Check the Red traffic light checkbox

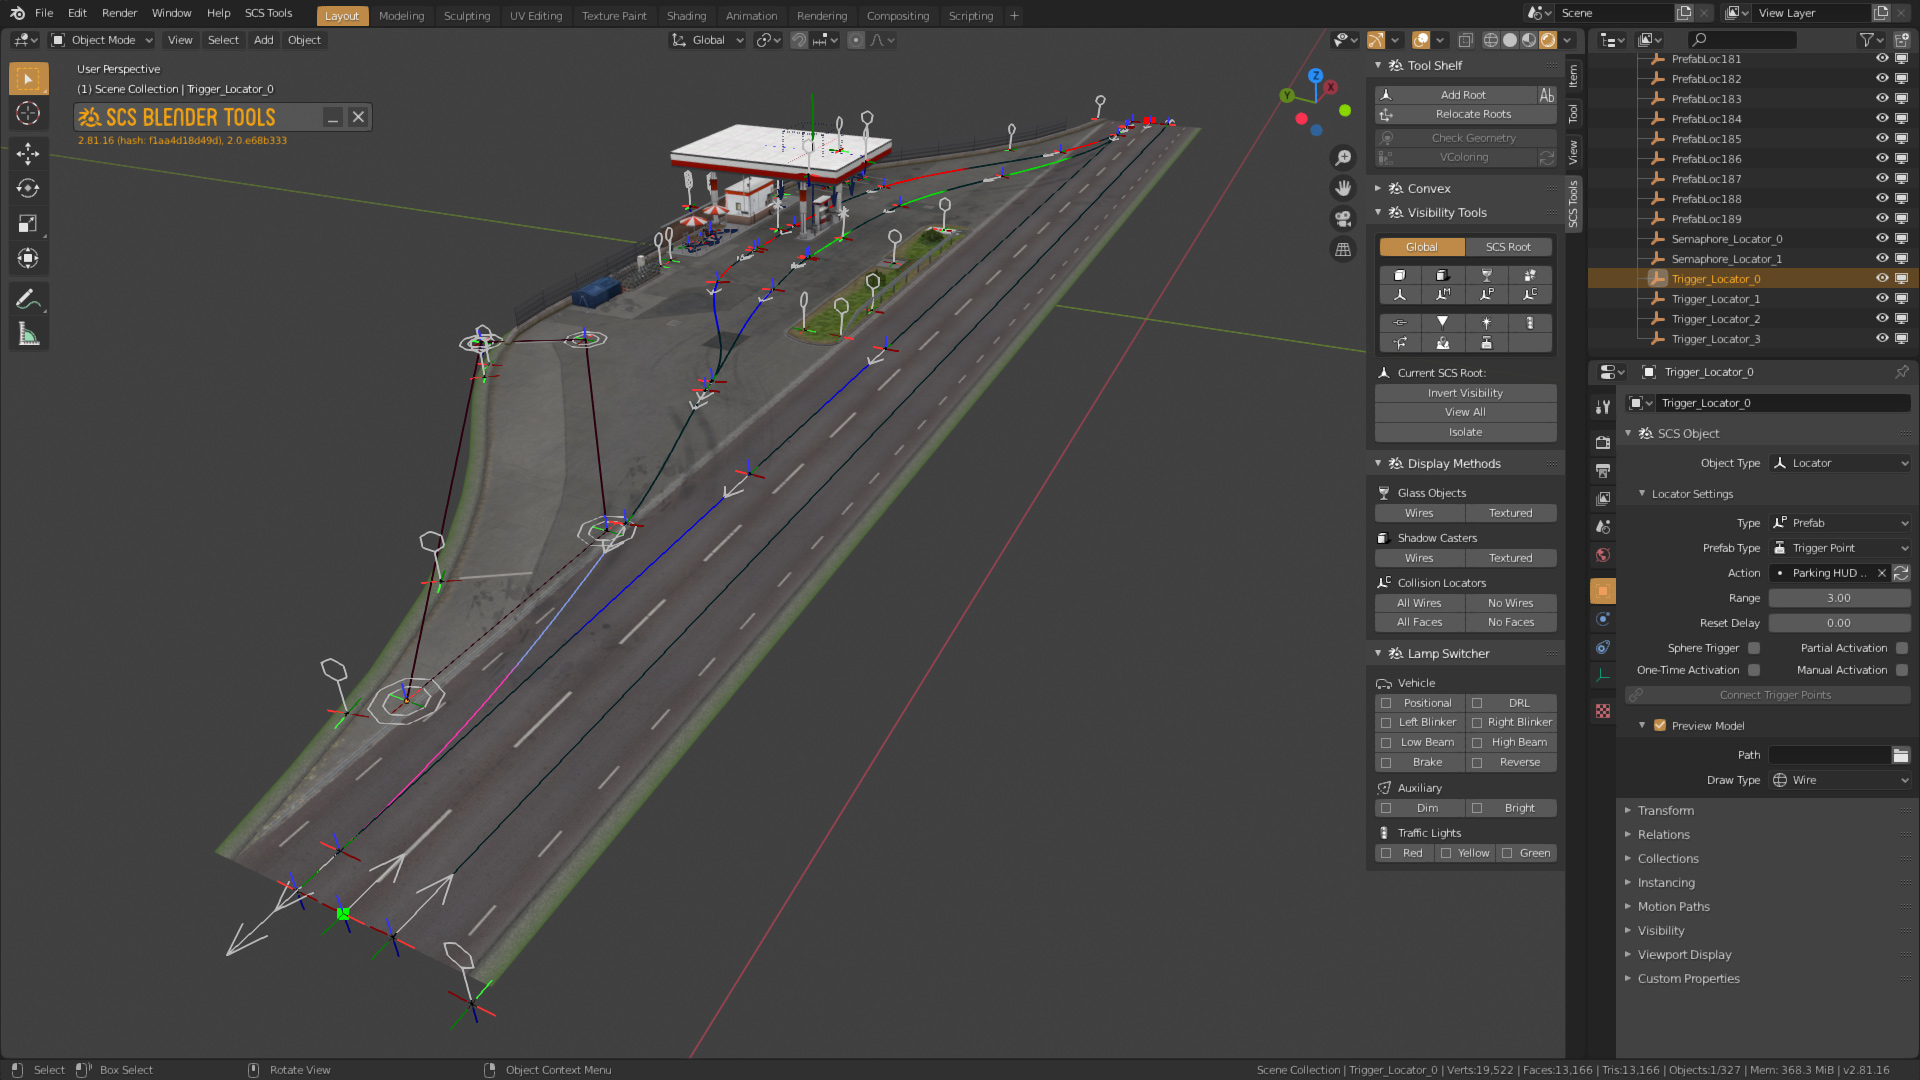coord(1386,852)
